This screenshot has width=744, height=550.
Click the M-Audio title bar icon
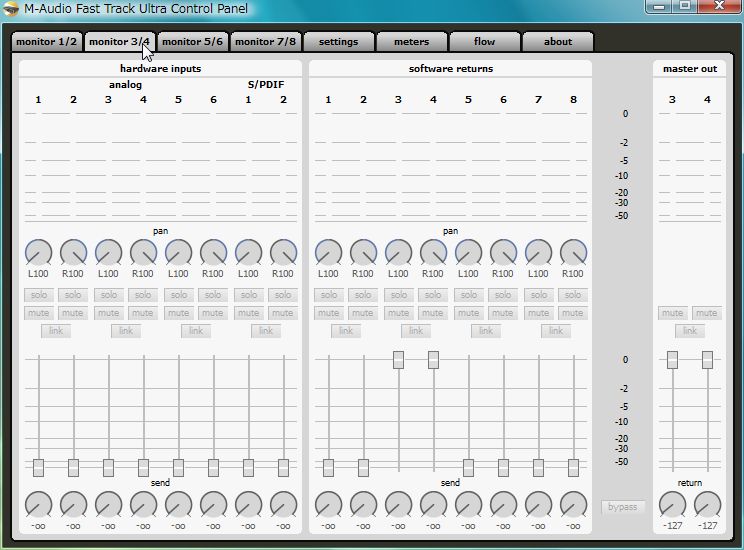point(10,9)
